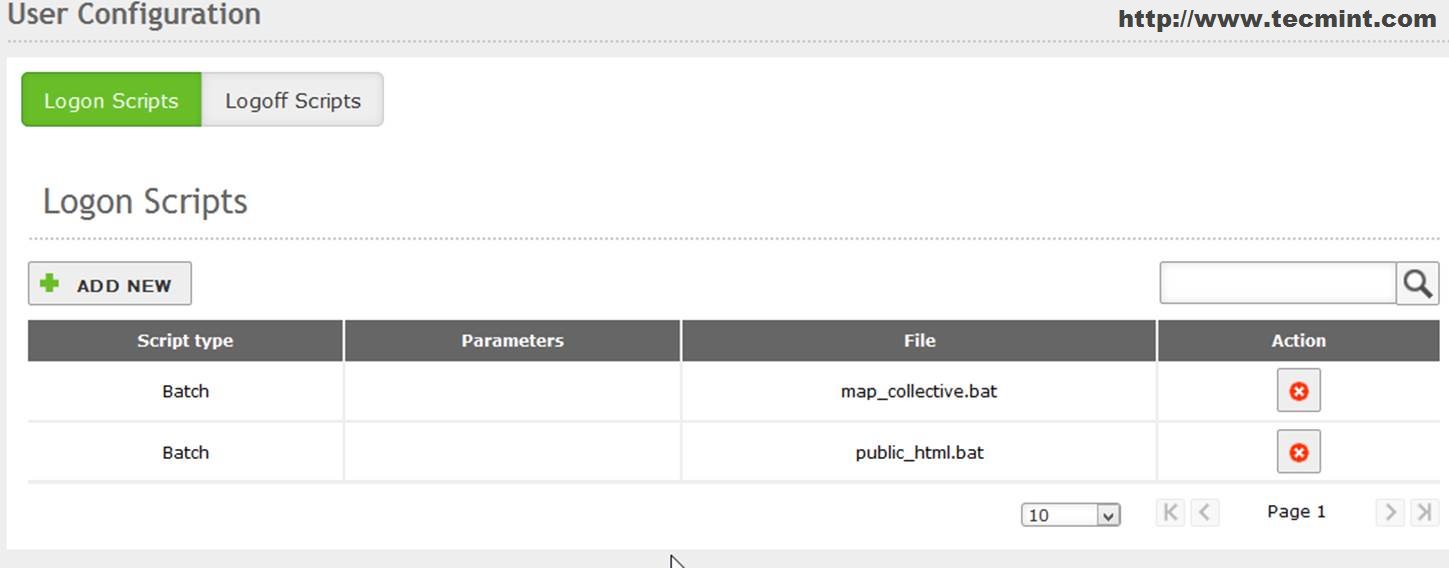Select the map_collective.bat file cell
Screen dimensions: 1449x568
[919, 391]
